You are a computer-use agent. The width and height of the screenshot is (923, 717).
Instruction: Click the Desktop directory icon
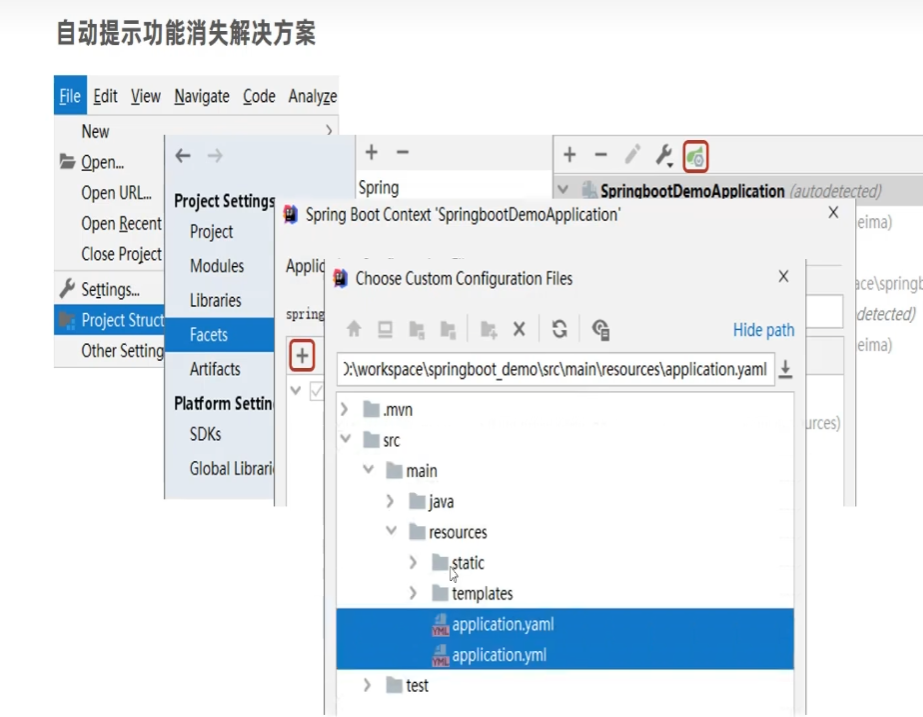click(385, 329)
